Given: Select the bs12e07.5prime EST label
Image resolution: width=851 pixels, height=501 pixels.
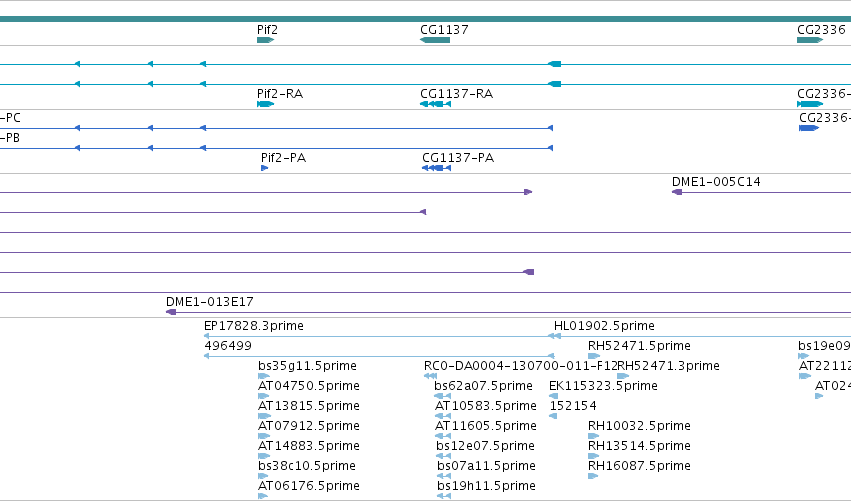Looking at the screenshot, I should tap(485, 446).
